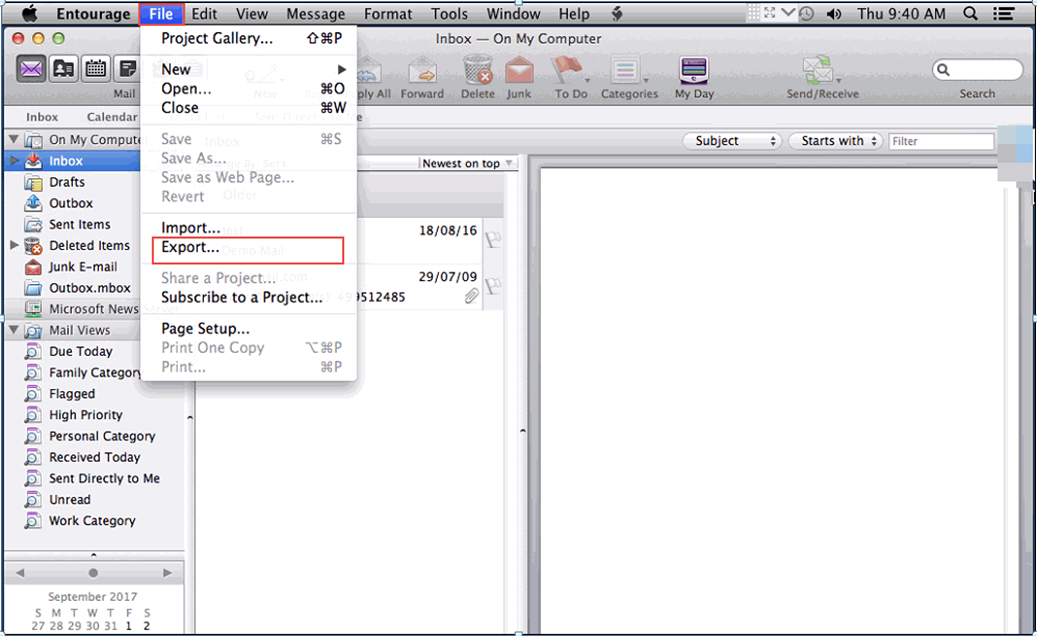Click the Calendar favorites bar button
Screen dimensions: 1037x636
click(x=111, y=117)
